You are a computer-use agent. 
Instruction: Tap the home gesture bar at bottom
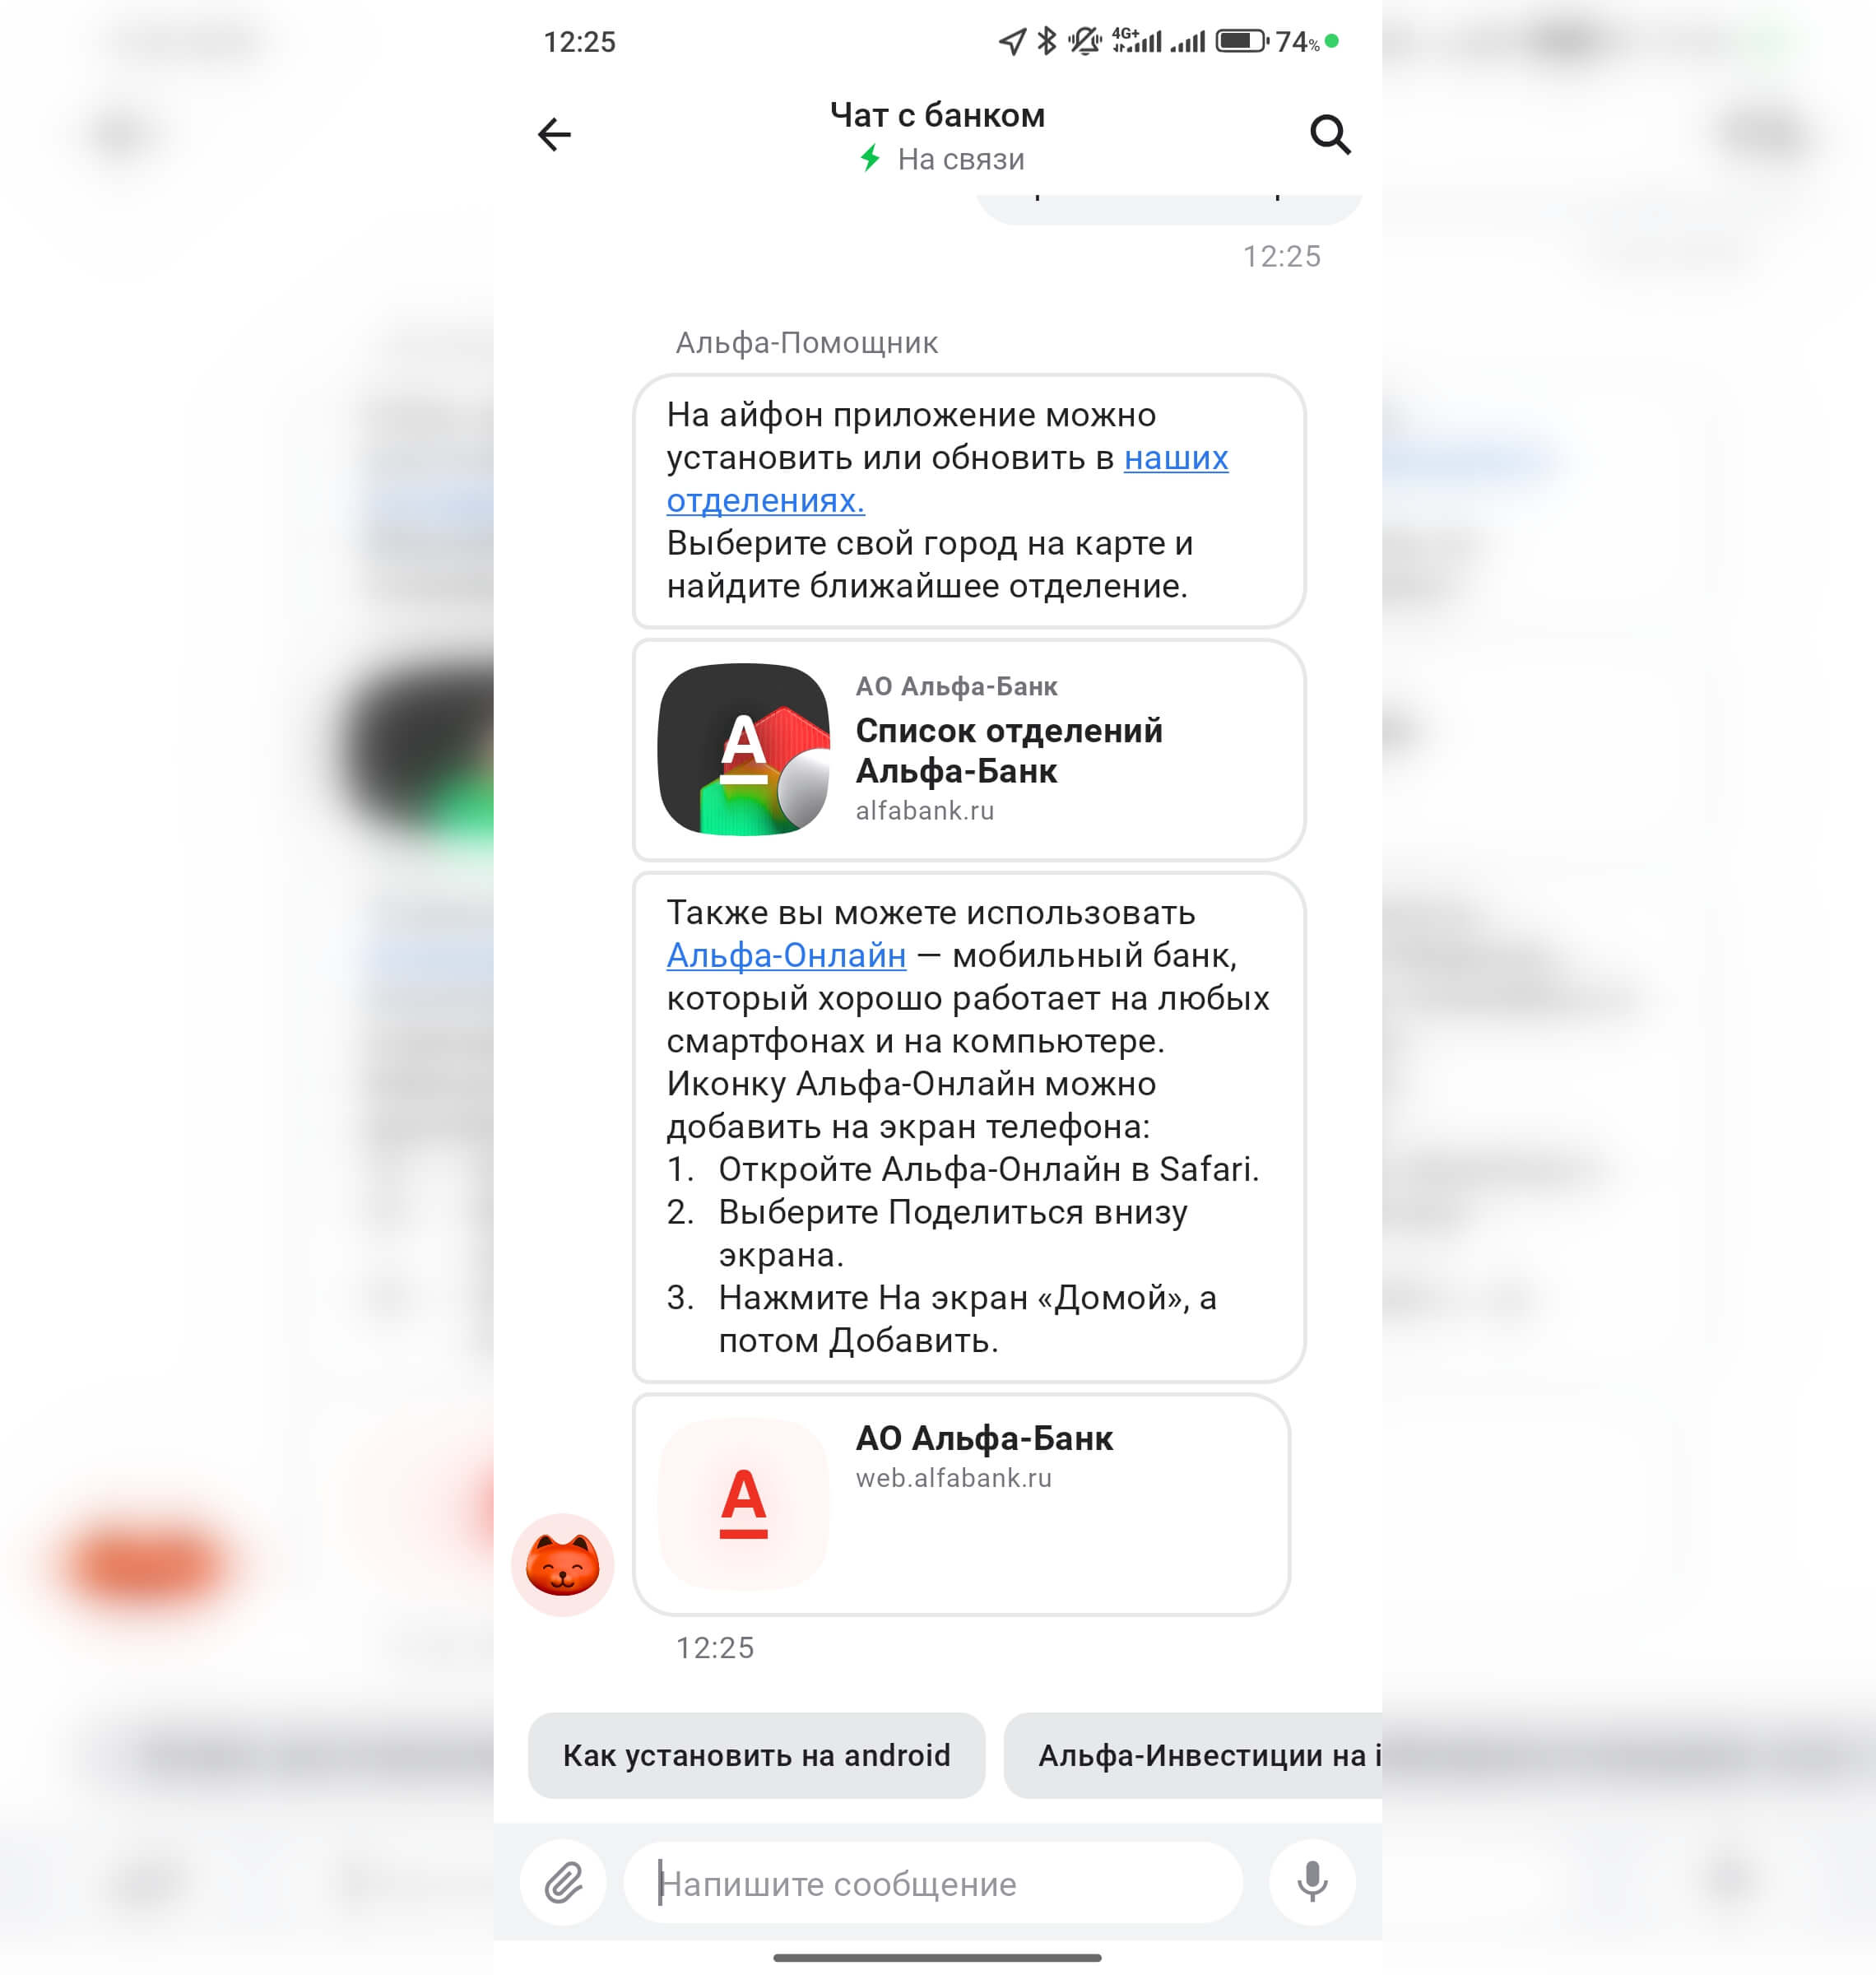[938, 1957]
